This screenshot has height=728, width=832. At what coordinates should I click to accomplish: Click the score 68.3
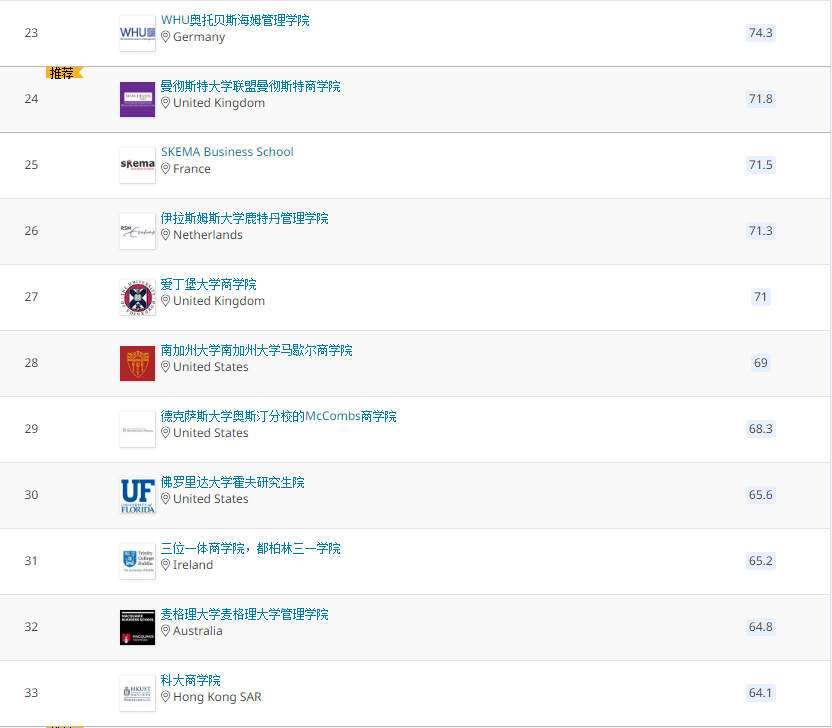[760, 429]
